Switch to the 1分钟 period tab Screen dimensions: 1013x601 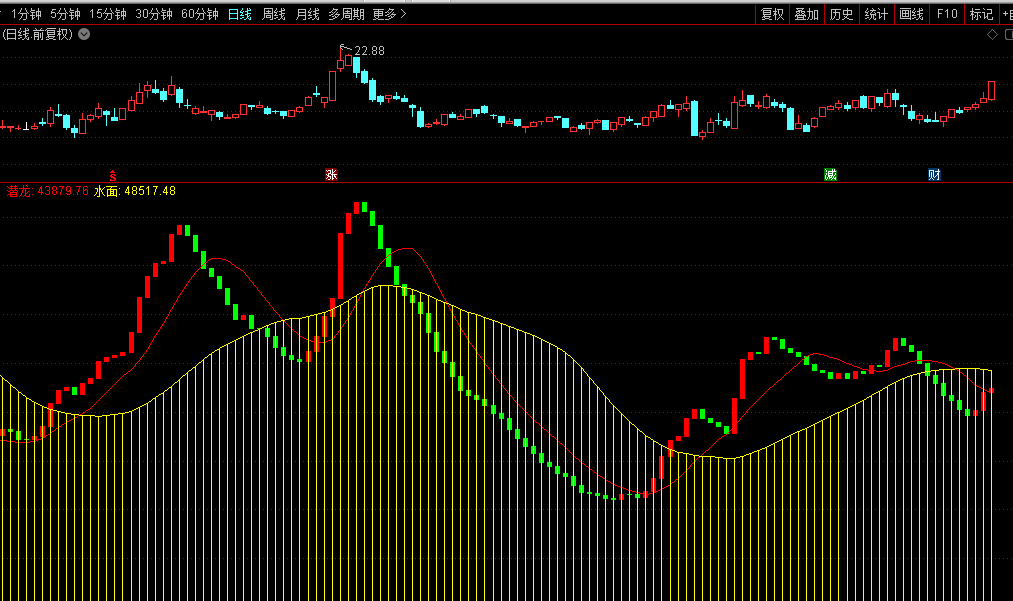point(26,14)
